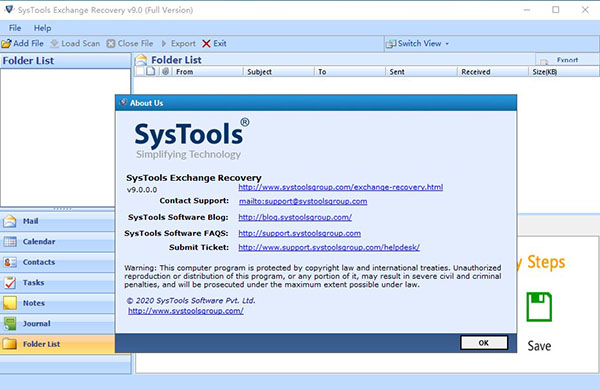Click the green Save floppy disk icon

point(539,307)
